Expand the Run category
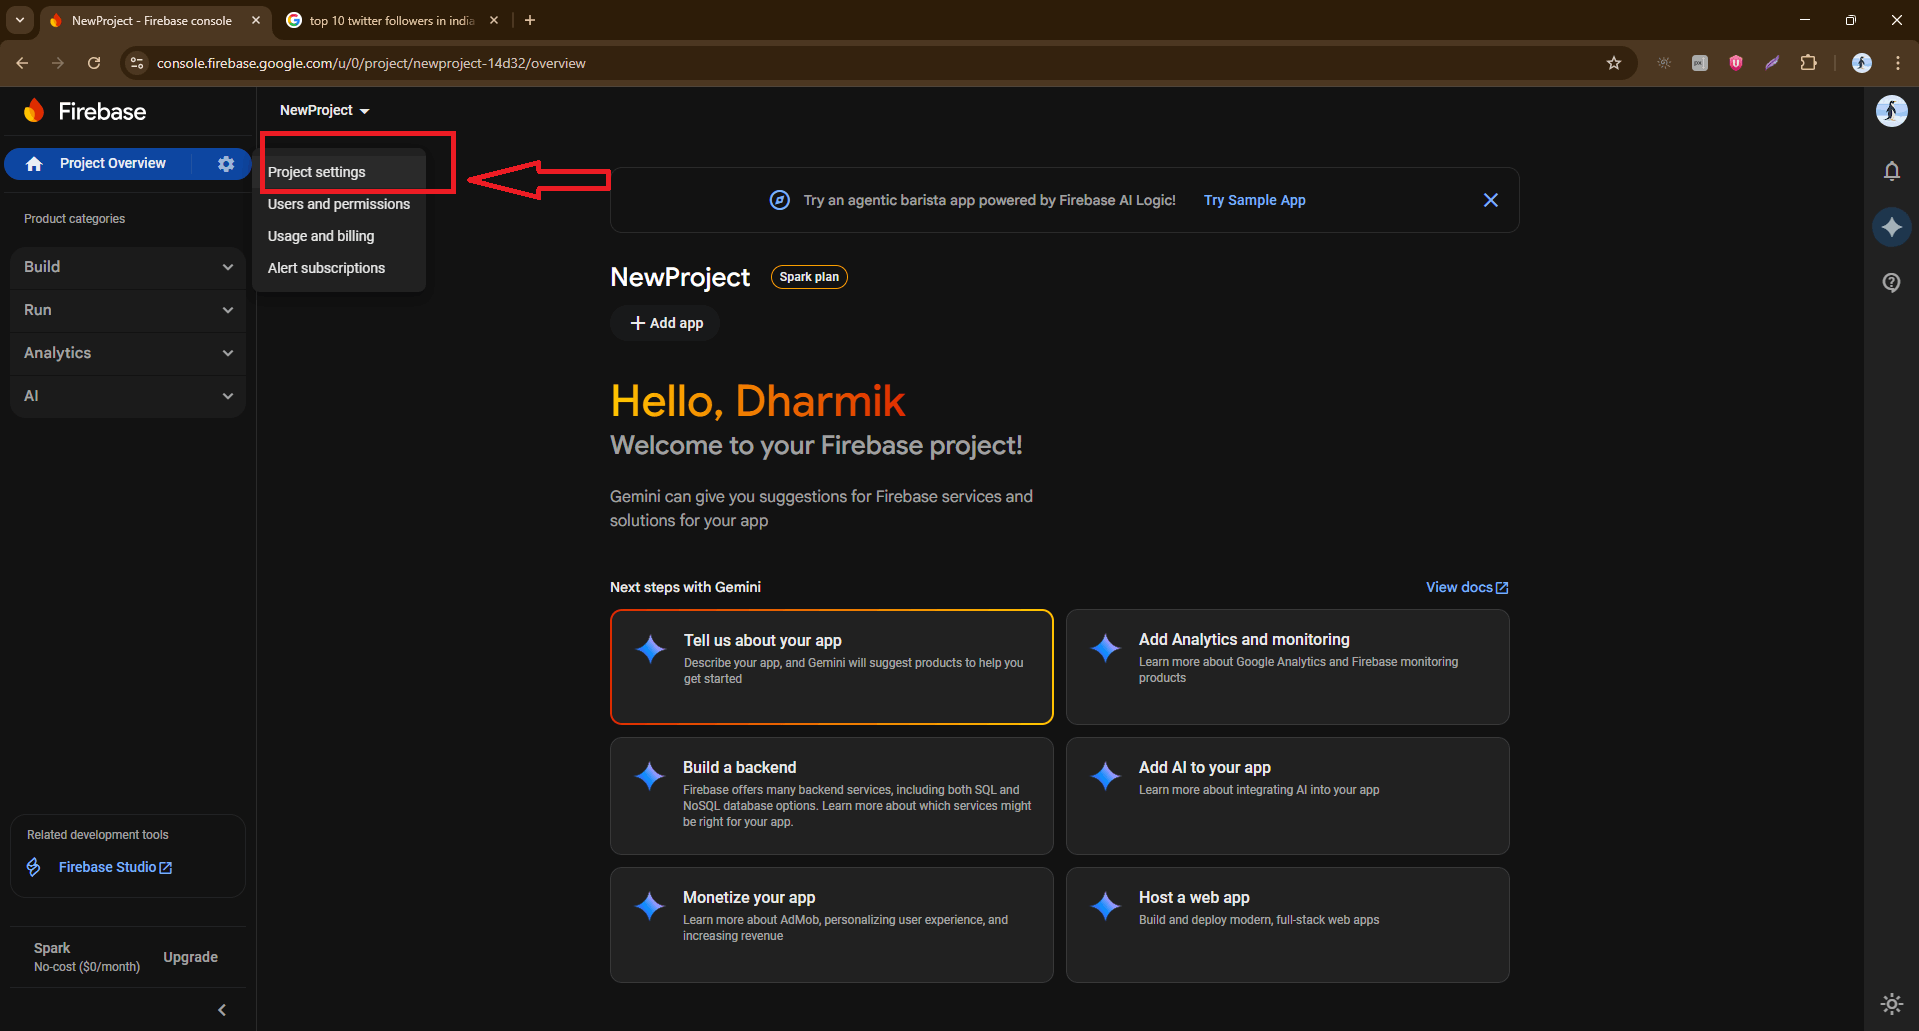This screenshot has height=1031, width=1919. coord(128,310)
